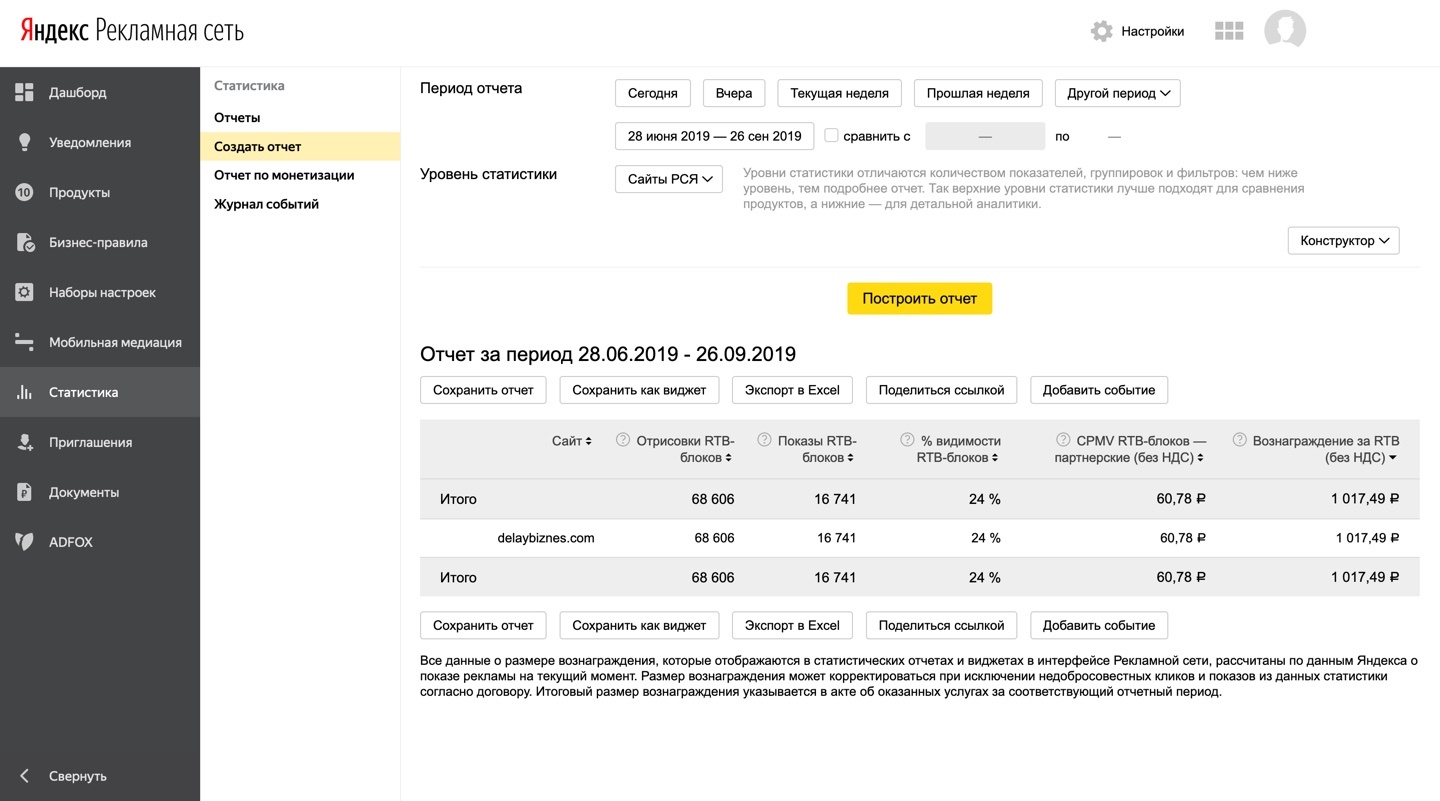Click the Documents file icon
The height and width of the screenshot is (801, 1440).
coord(25,492)
